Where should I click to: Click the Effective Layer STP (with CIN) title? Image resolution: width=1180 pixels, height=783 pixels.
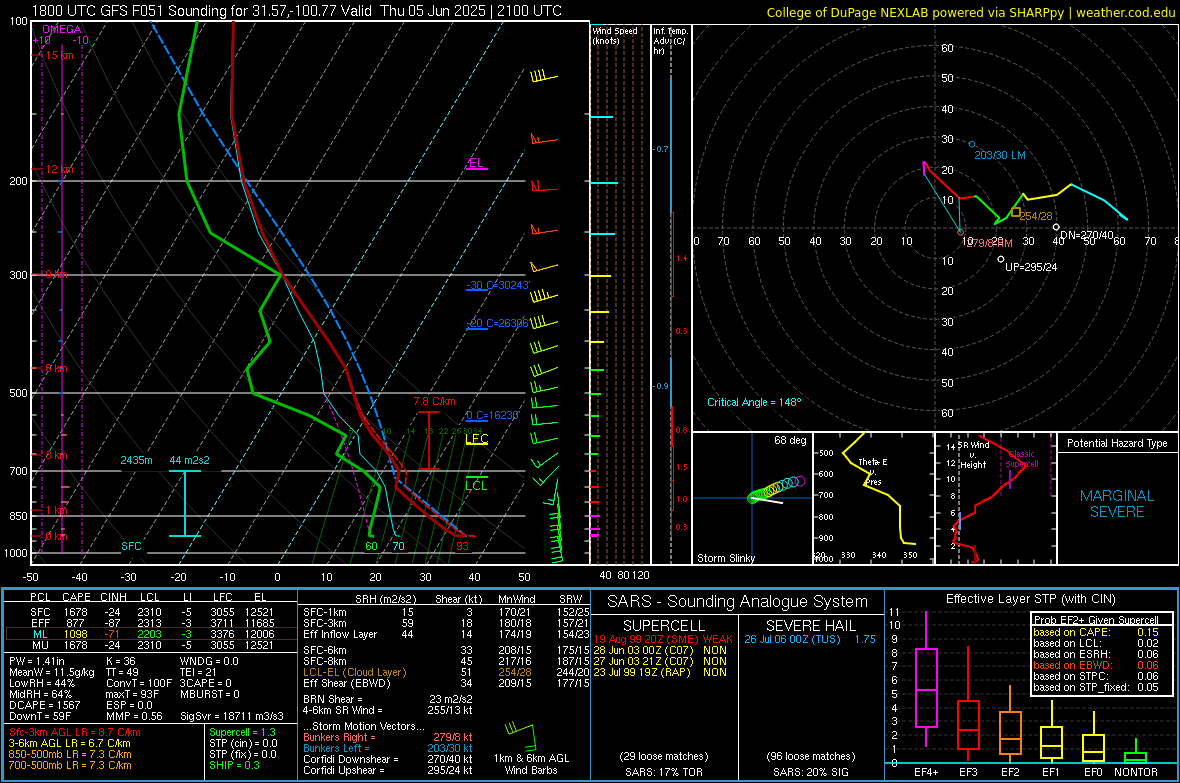click(x=1030, y=599)
